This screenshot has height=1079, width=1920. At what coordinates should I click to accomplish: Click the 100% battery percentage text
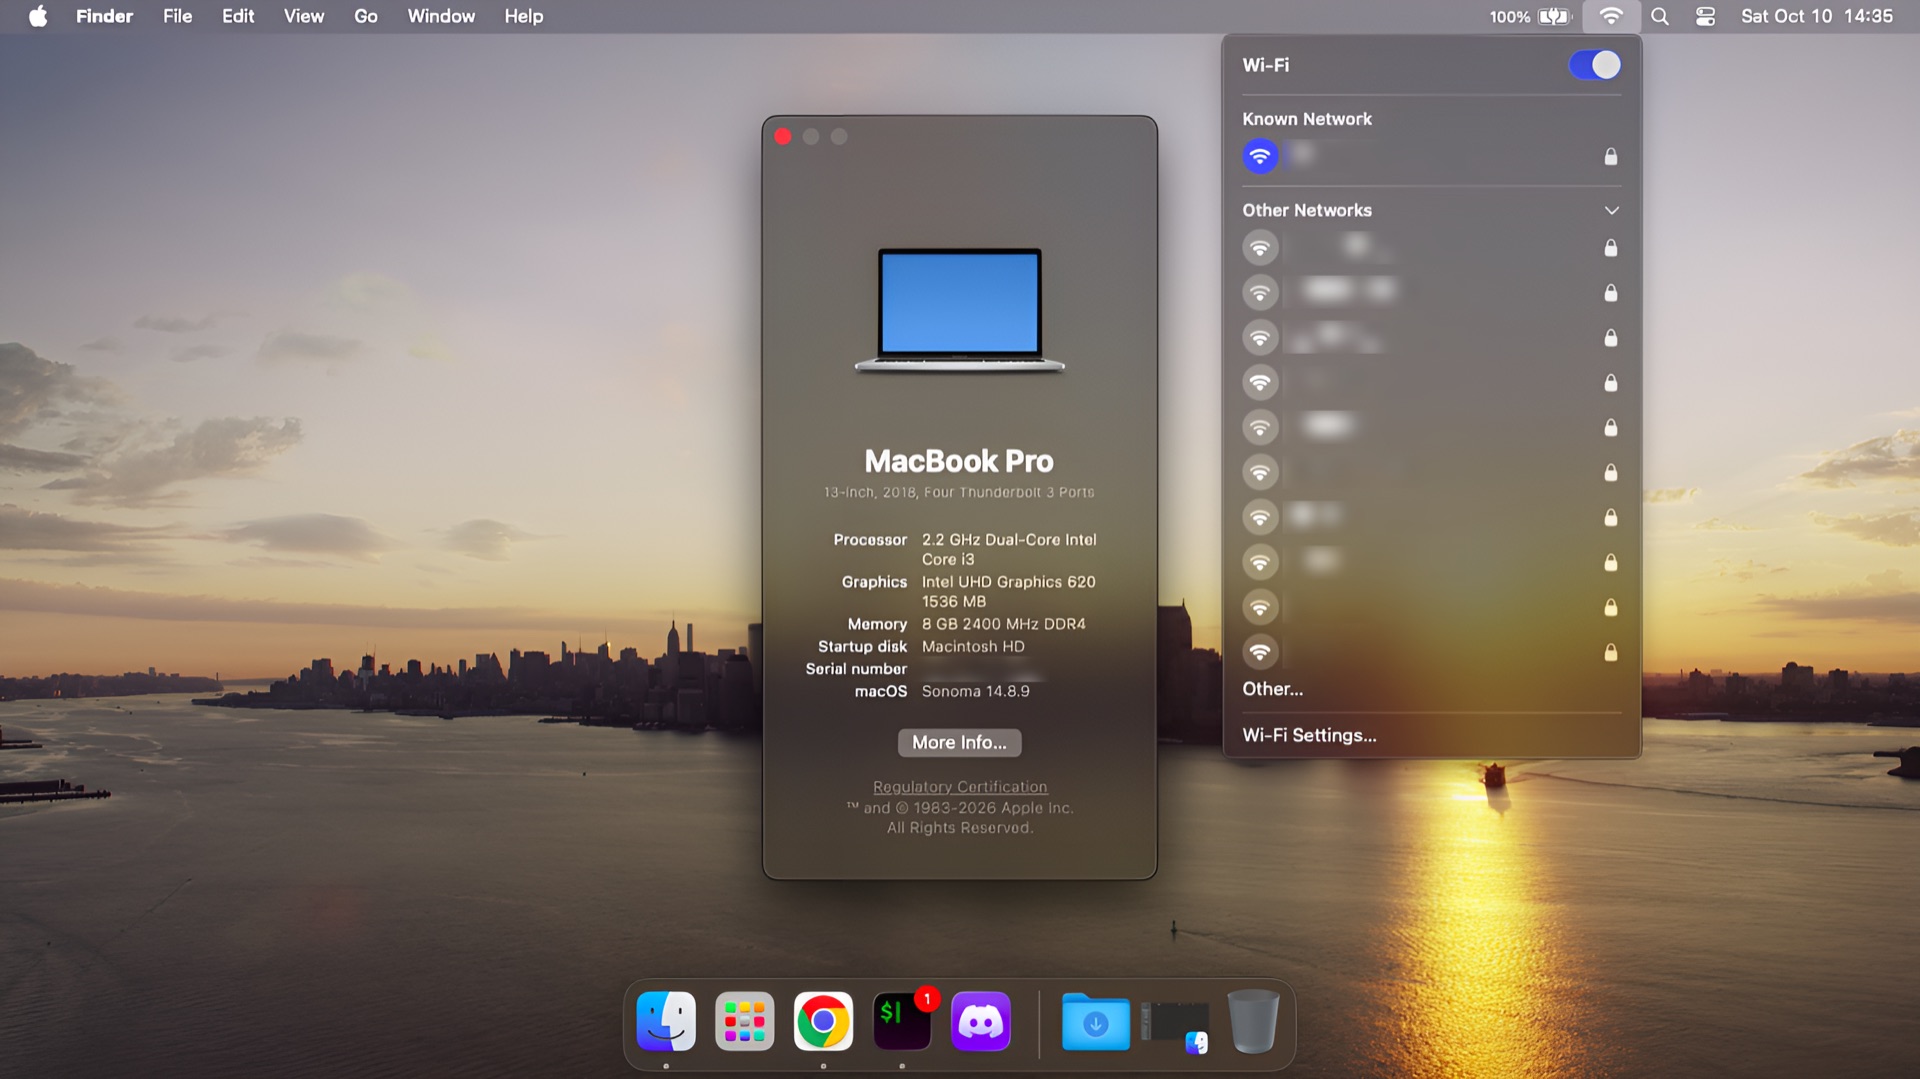tap(1509, 17)
